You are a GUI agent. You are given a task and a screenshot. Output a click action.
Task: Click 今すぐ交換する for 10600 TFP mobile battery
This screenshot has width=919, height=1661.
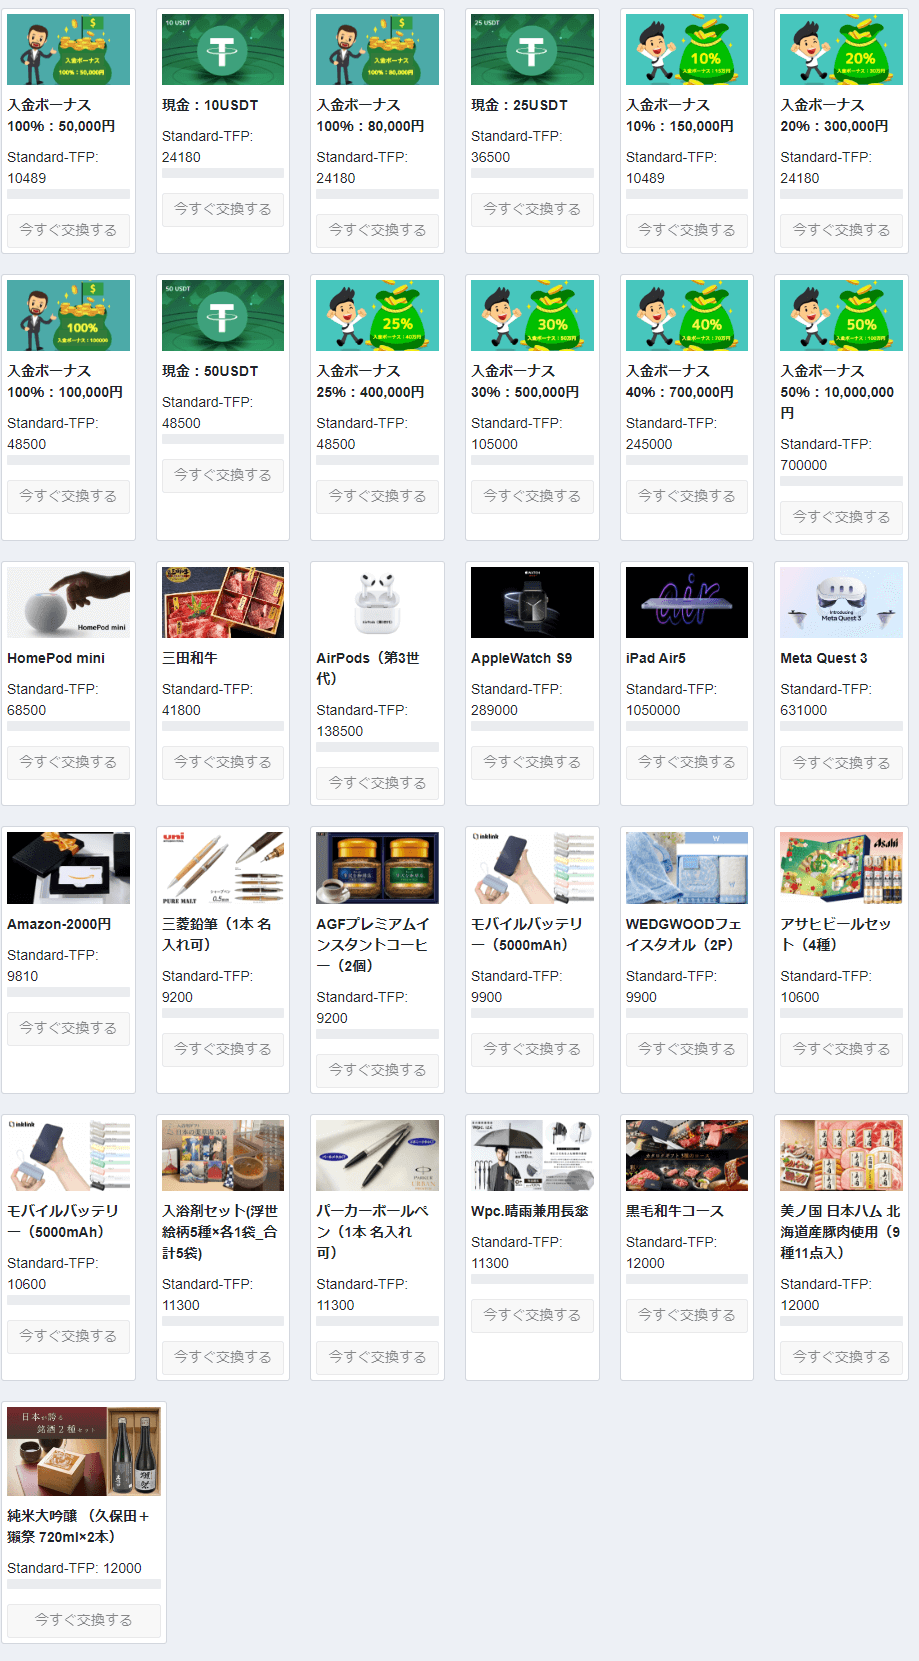pos(68,1336)
